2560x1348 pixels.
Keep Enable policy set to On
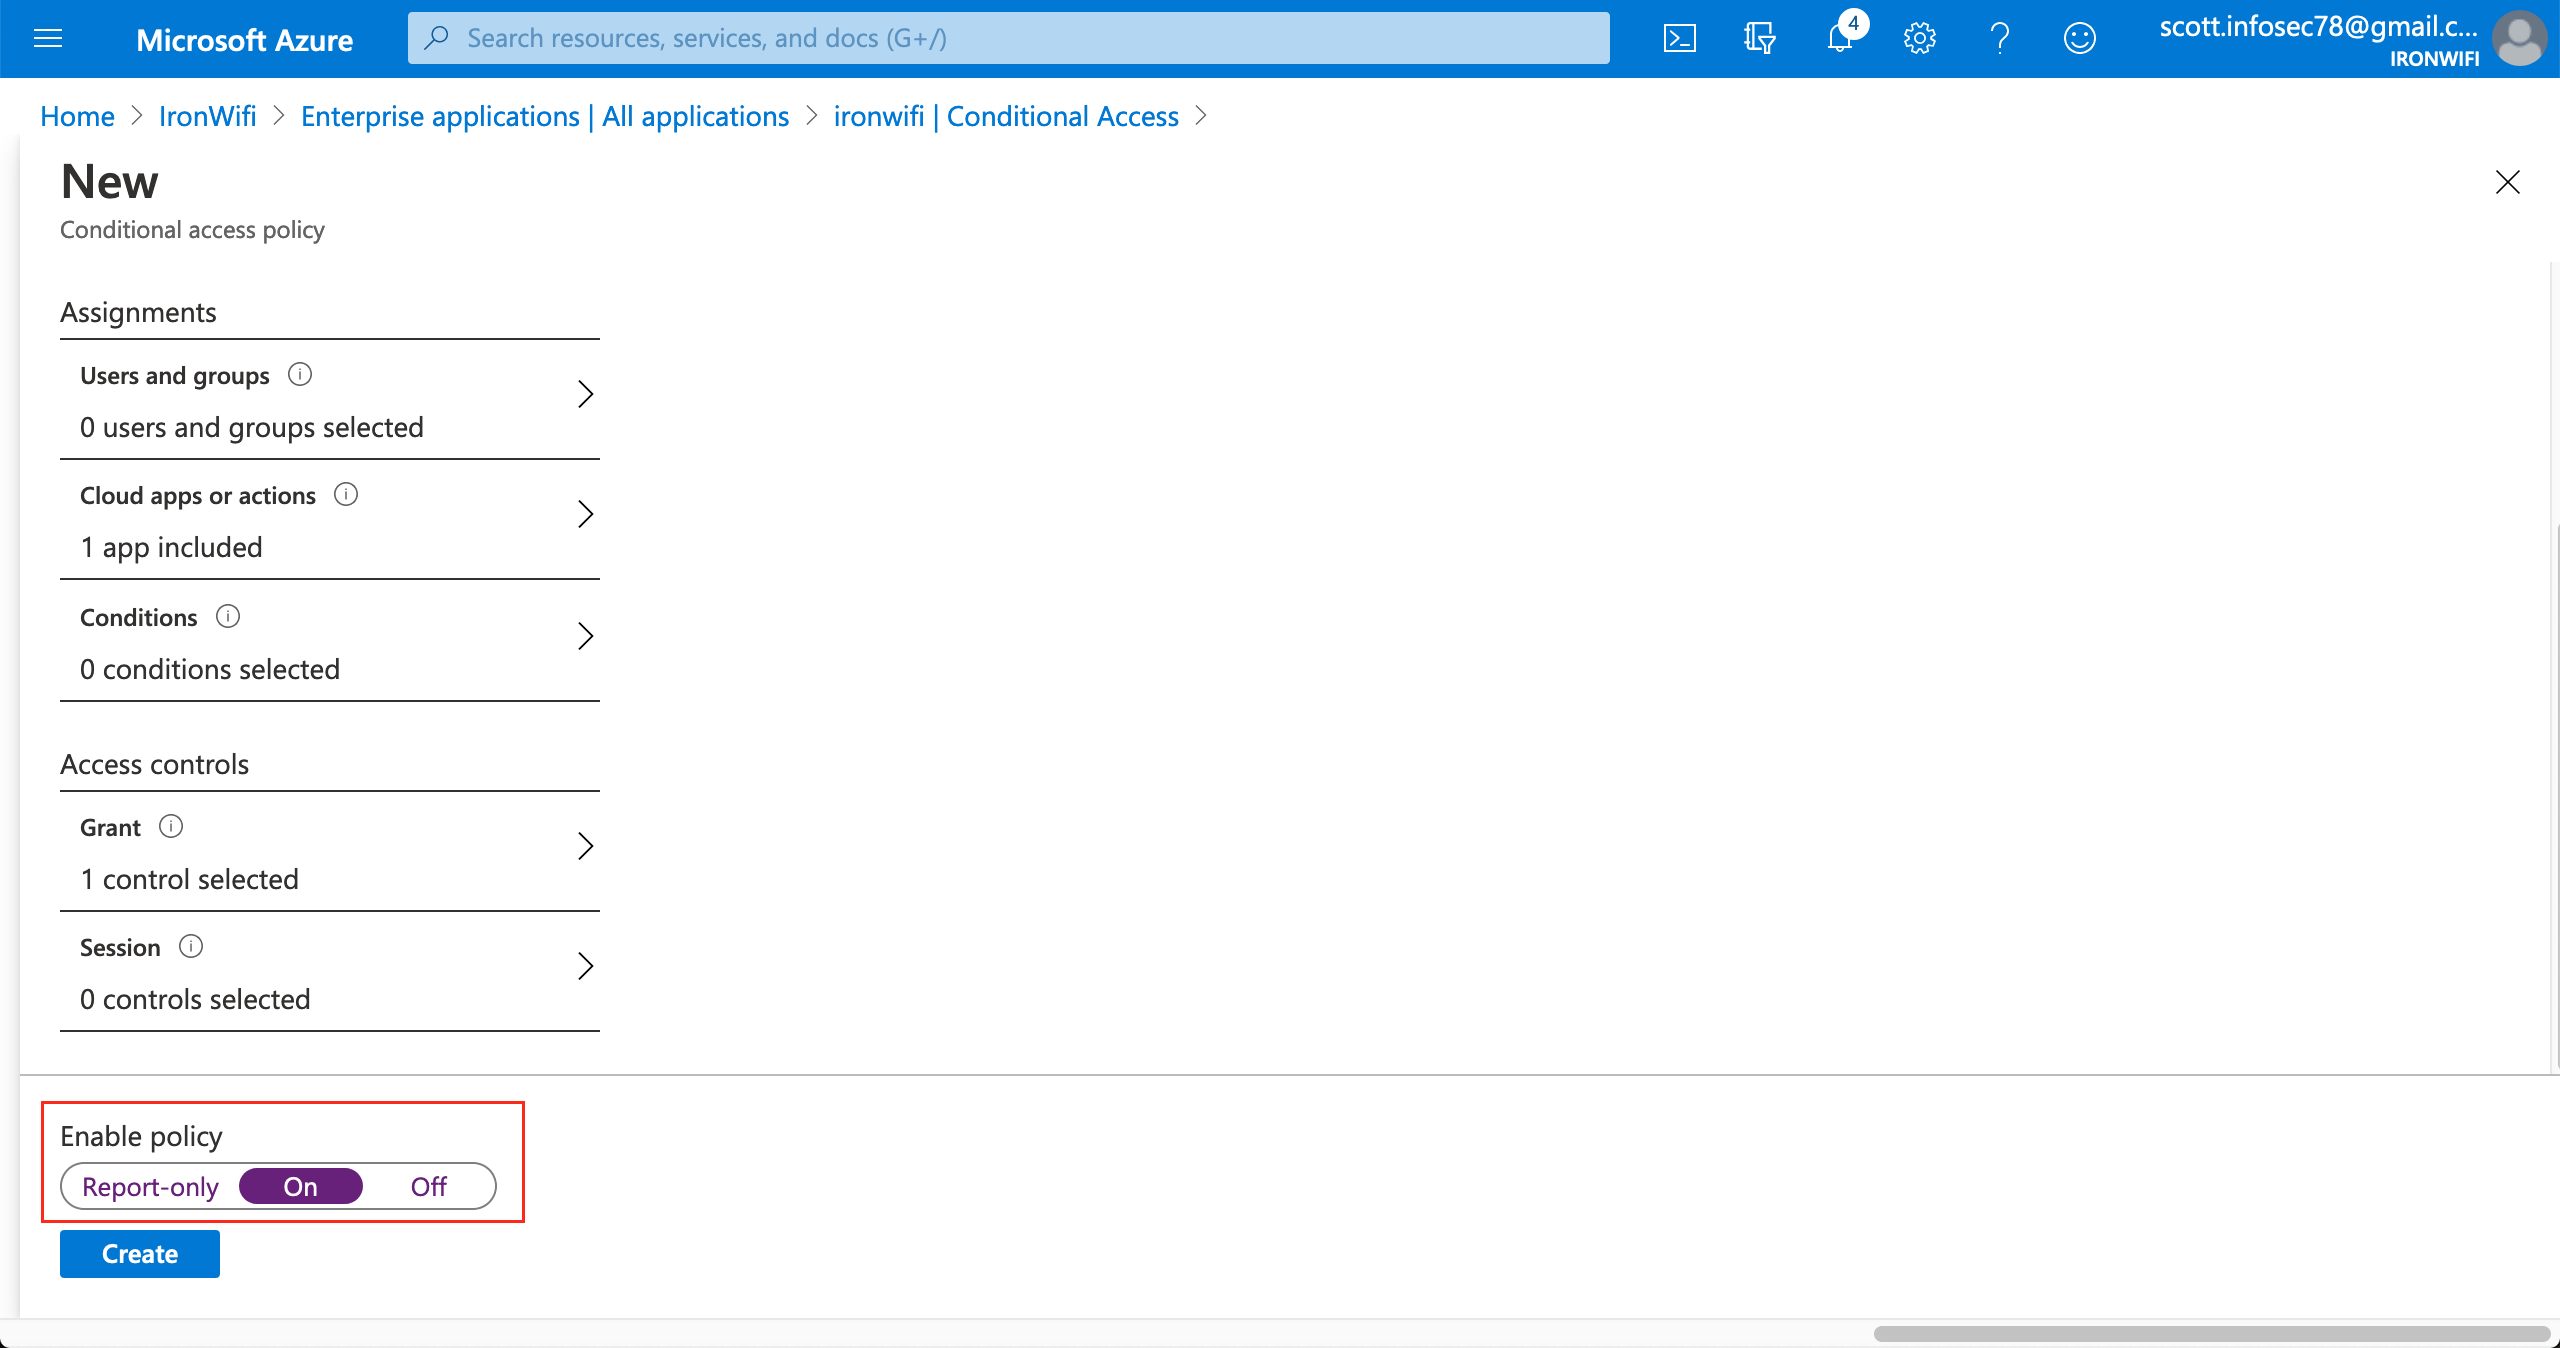(x=299, y=1187)
